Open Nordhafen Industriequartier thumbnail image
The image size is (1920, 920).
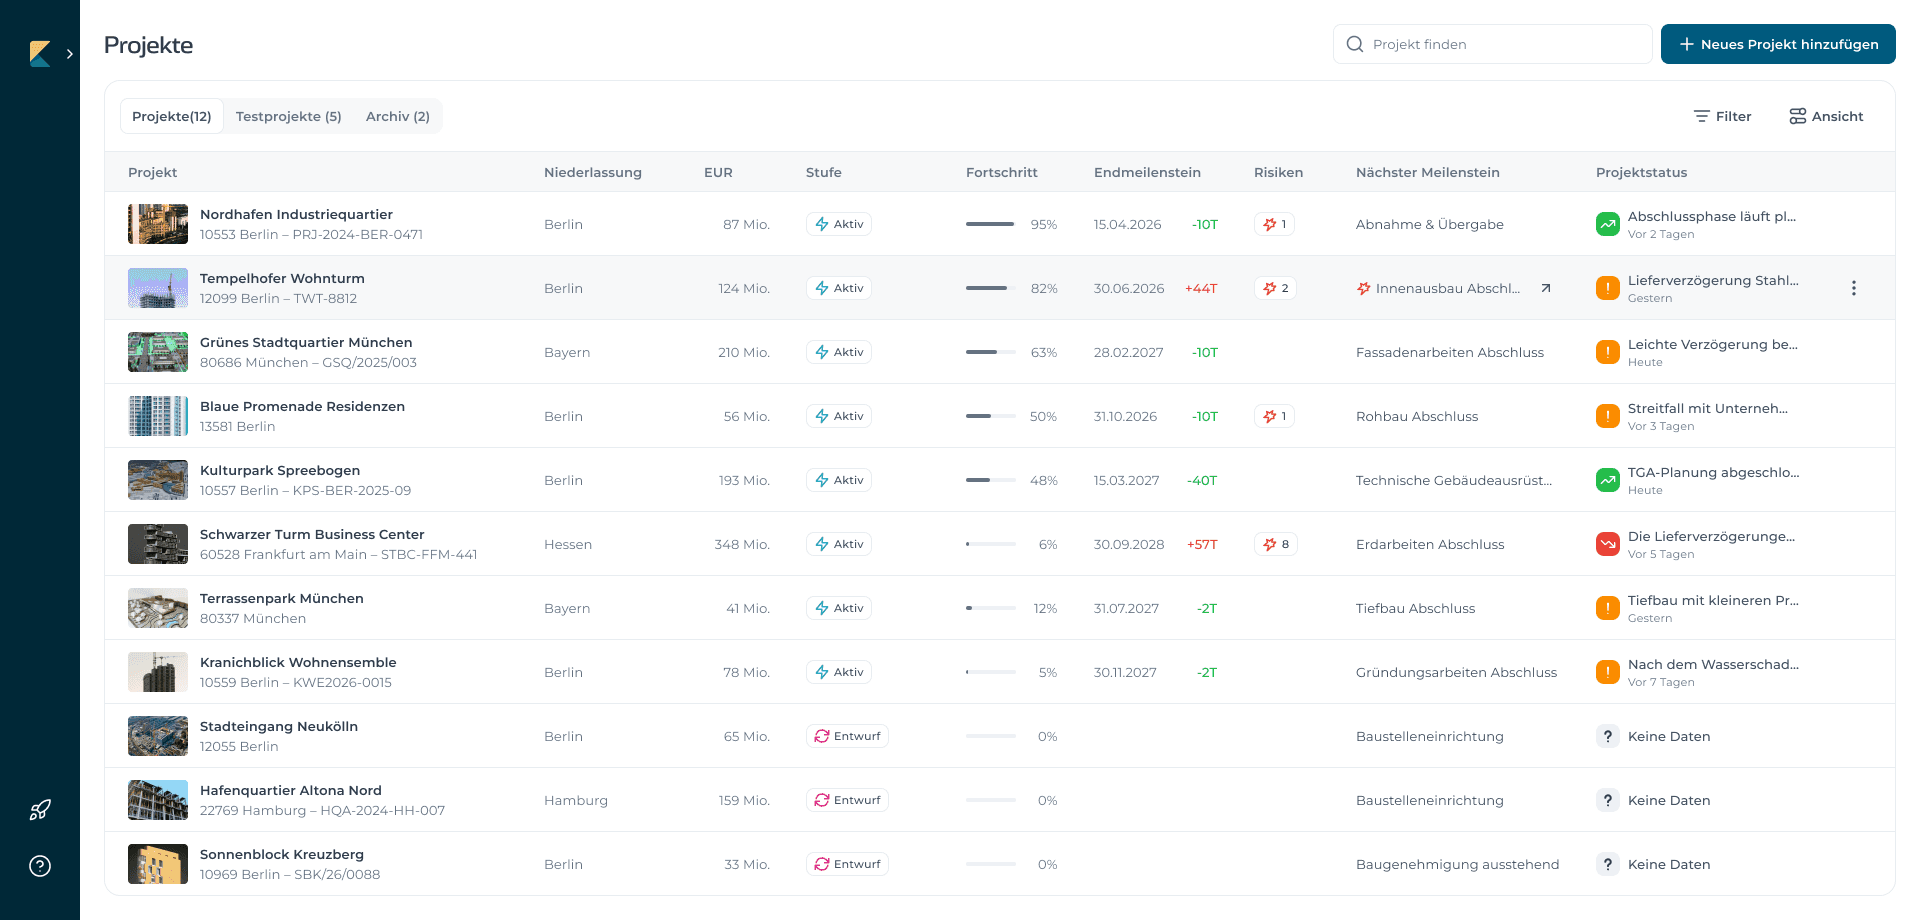pyautogui.click(x=158, y=224)
